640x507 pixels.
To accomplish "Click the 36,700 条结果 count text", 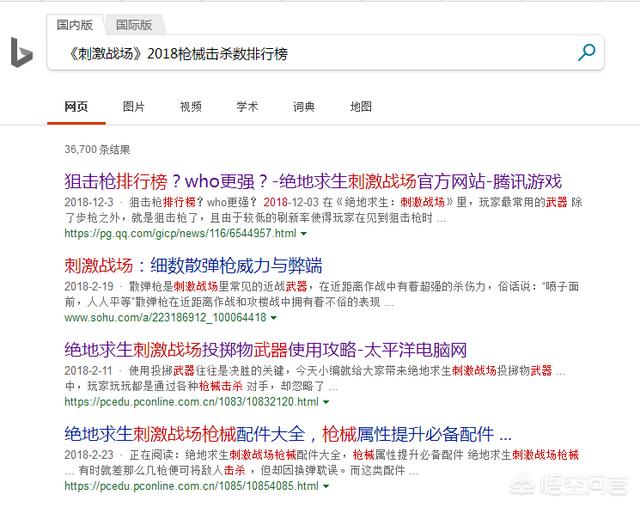I will pos(97,149).
